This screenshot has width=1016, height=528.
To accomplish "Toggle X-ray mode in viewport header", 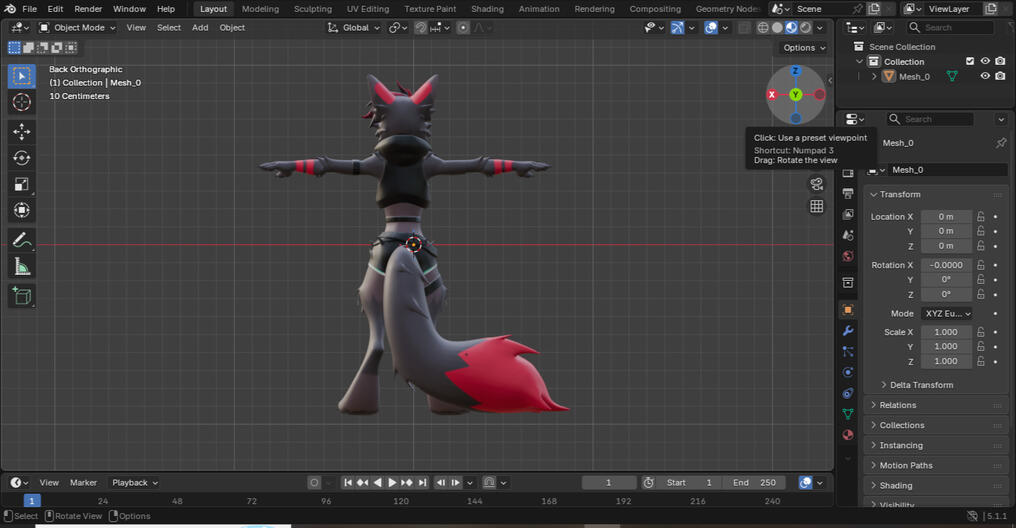I will 745,28.
